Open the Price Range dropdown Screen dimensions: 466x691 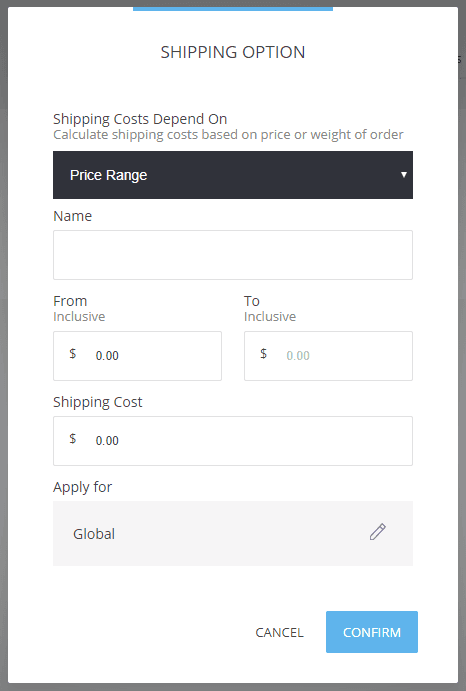[233, 175]
